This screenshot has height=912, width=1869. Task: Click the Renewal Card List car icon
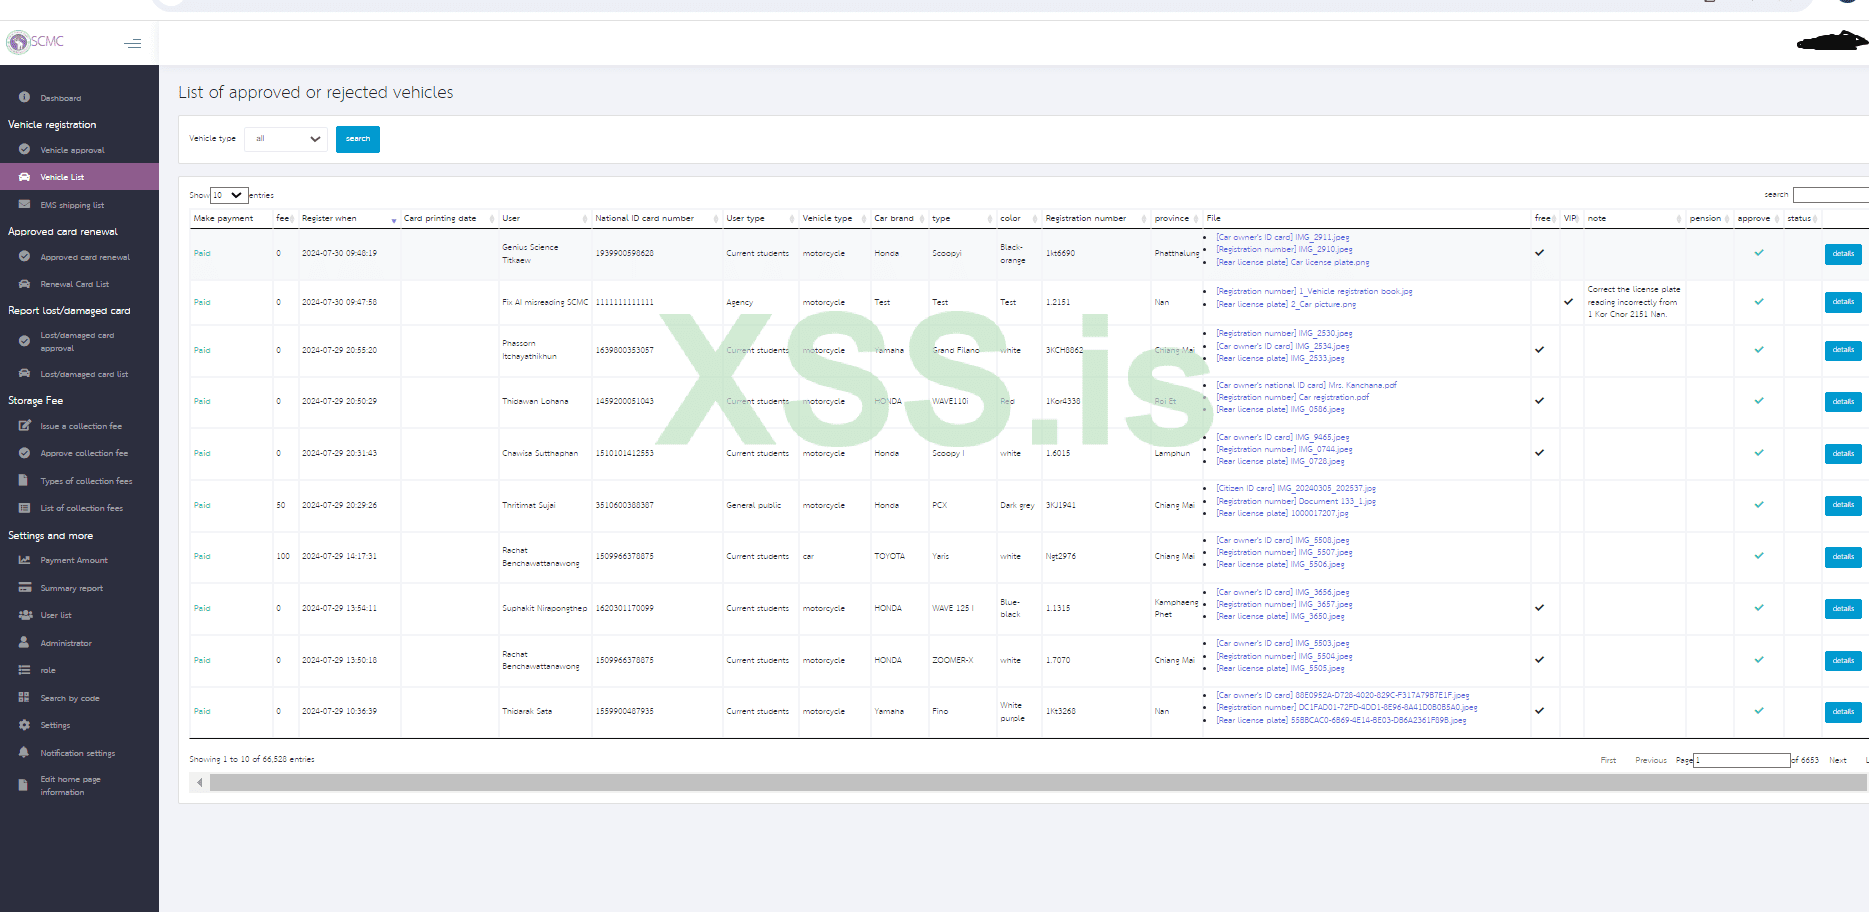[24, 283]
